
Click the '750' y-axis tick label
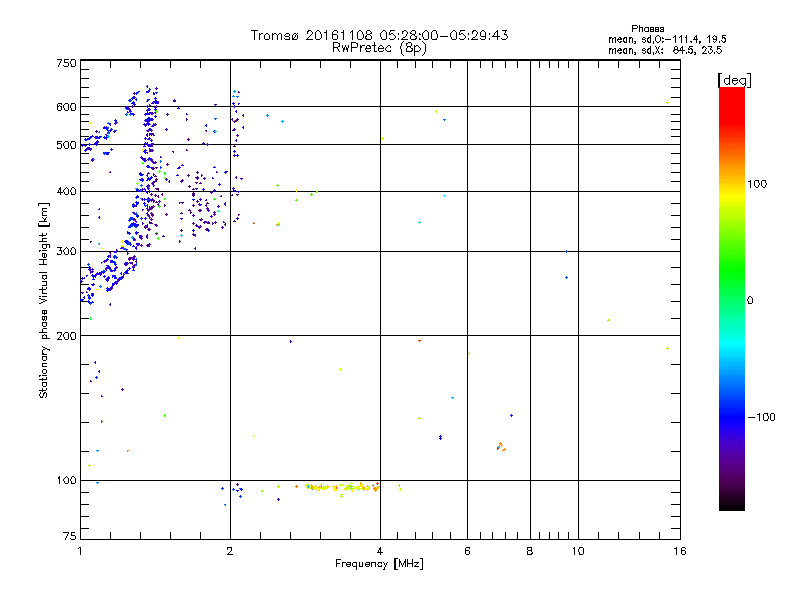click(66, 63)
